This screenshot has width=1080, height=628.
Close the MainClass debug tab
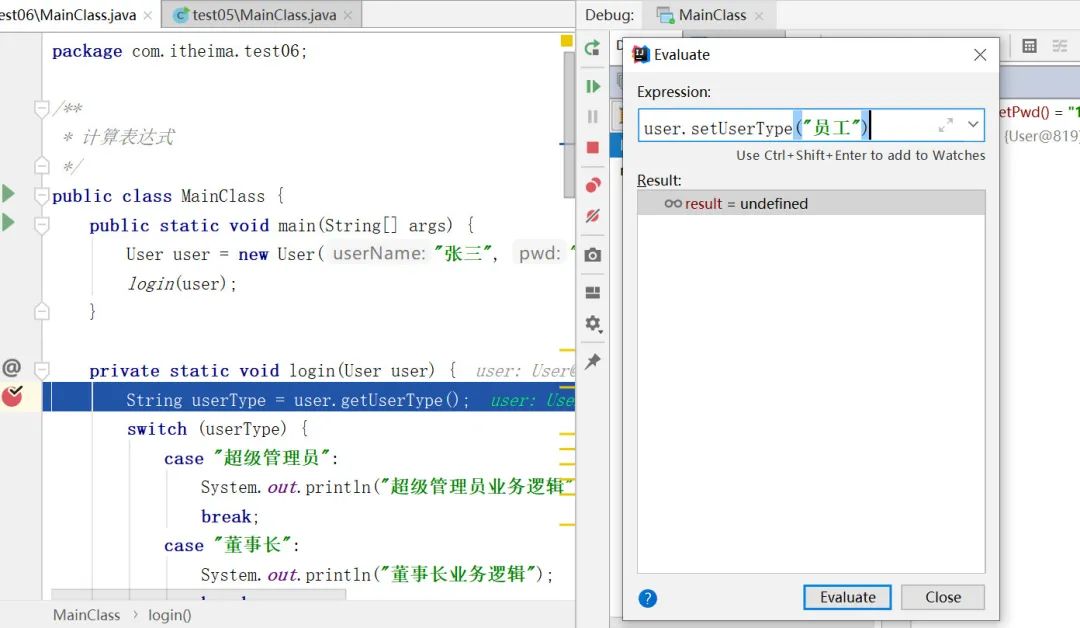click(758, 16)
